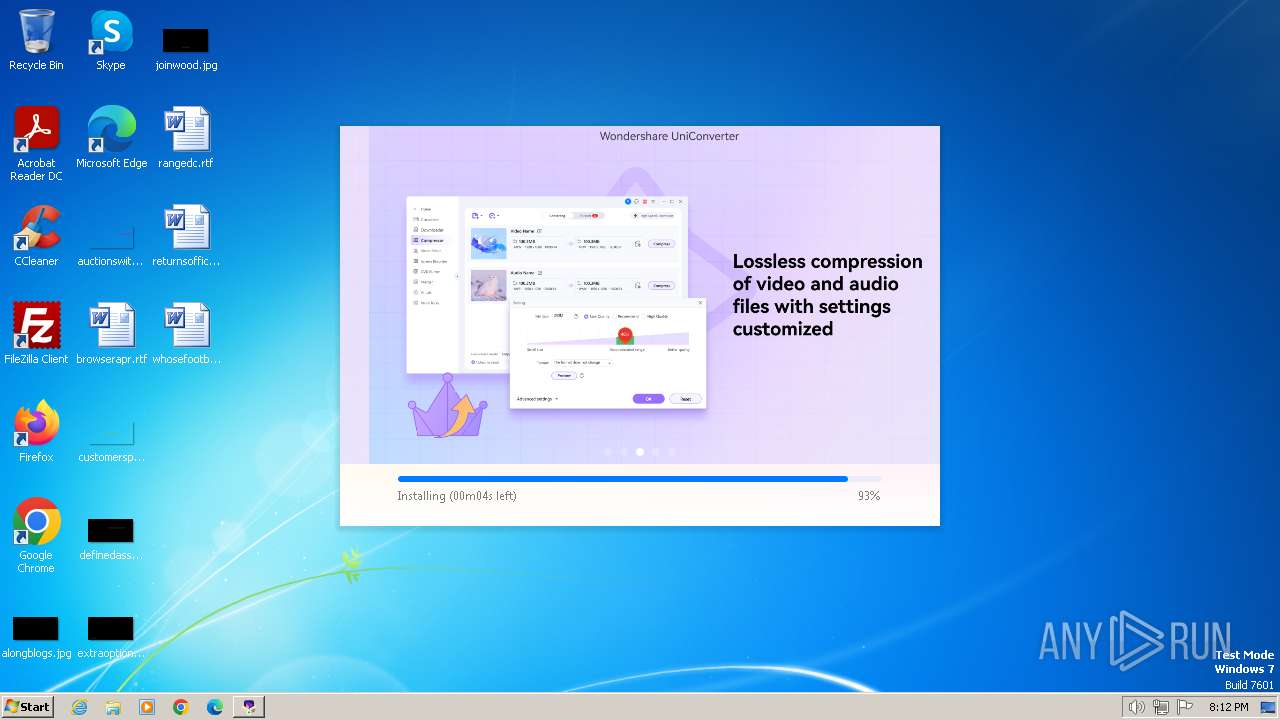Click the 8:12 PM system clock
This screenshot has width=1280, height=720.
tap(1228, 707)
